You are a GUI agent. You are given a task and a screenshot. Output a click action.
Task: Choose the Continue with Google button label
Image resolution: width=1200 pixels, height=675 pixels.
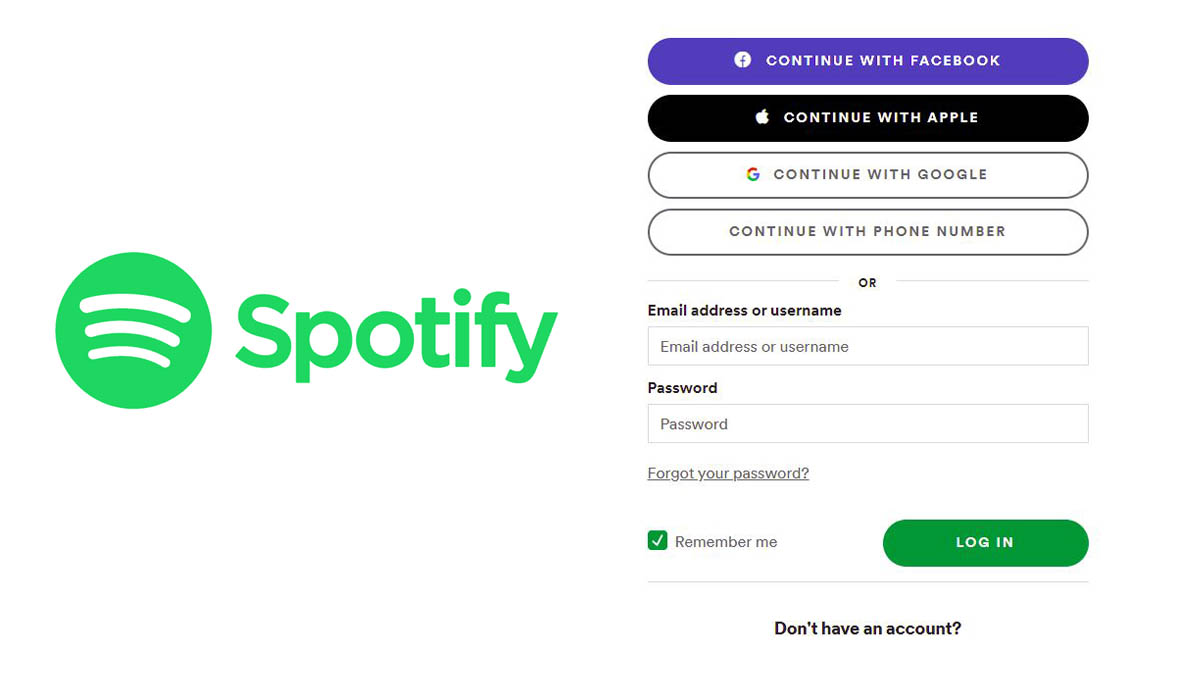(880, 174)
